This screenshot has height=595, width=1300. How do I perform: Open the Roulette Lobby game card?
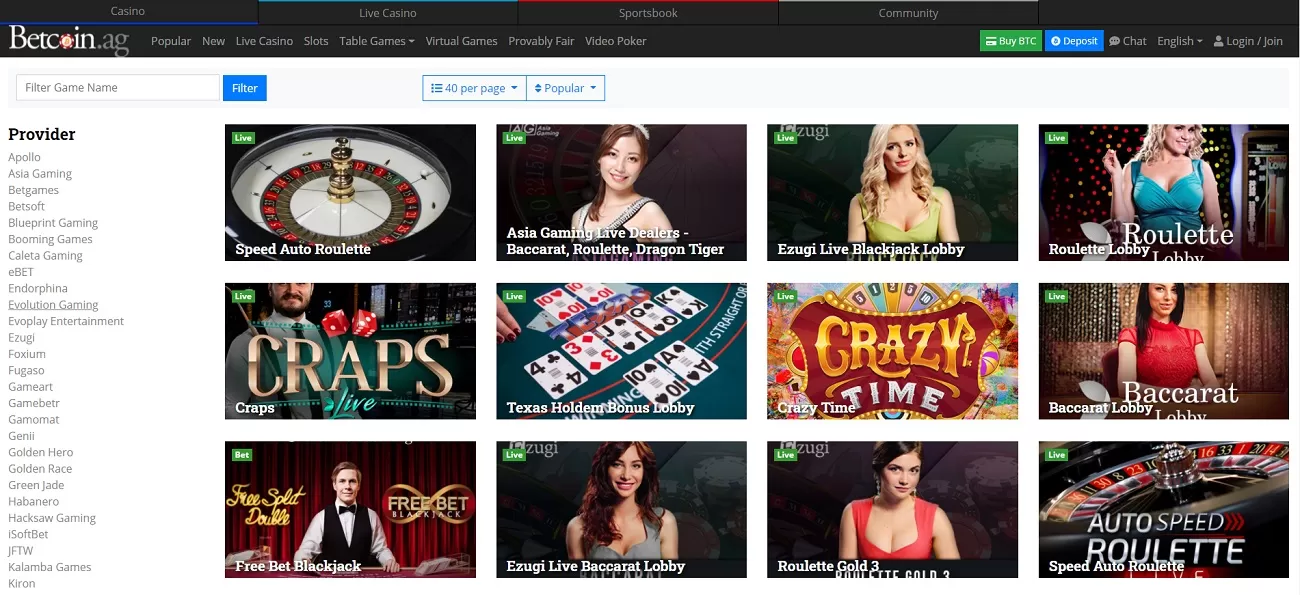click(1164, 192)
